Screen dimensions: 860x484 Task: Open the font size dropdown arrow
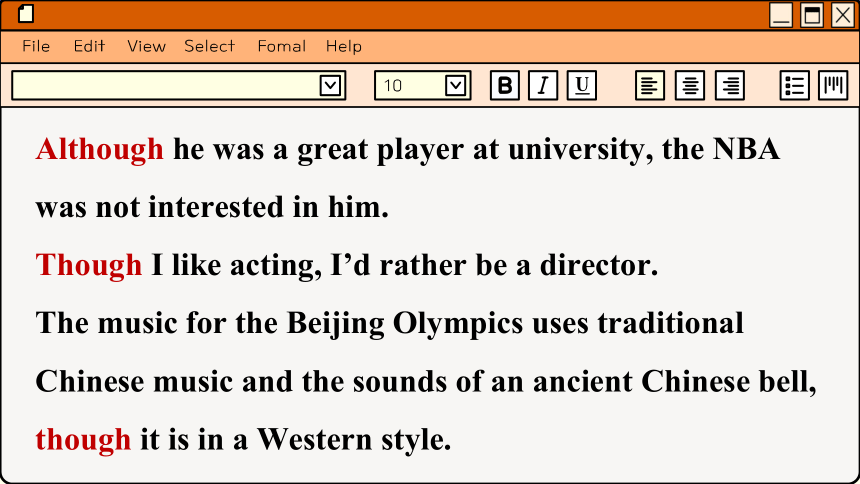pyautogui.click(x=456, y=86)
